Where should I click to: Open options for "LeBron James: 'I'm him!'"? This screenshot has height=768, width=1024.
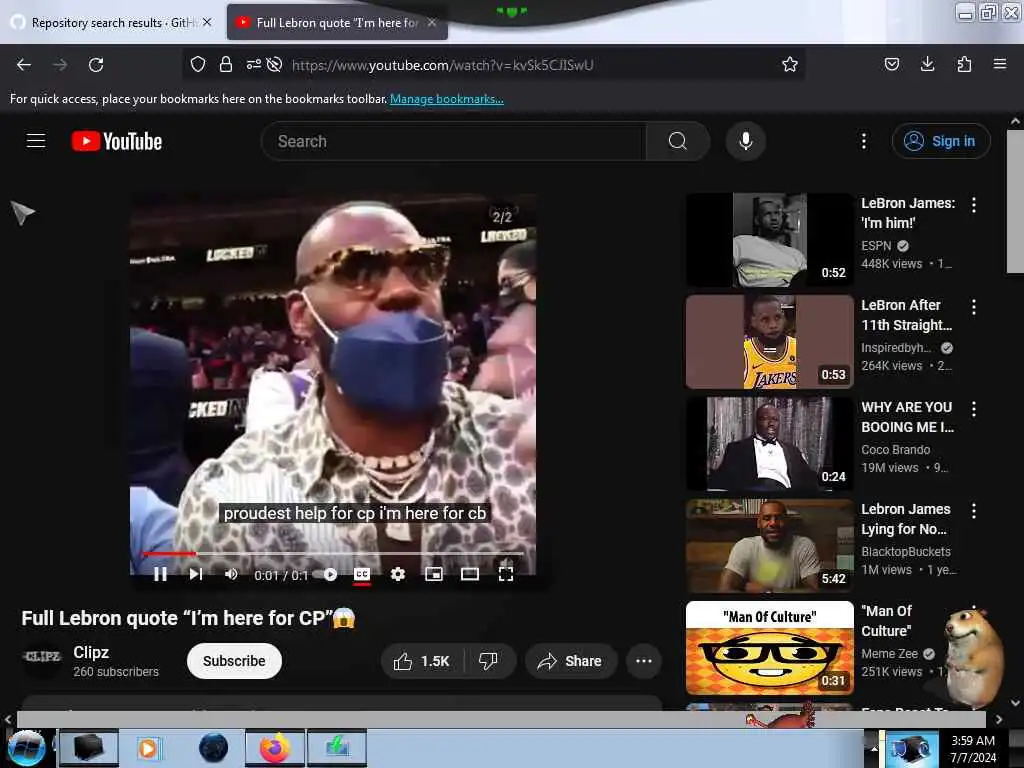pos(974,205)
